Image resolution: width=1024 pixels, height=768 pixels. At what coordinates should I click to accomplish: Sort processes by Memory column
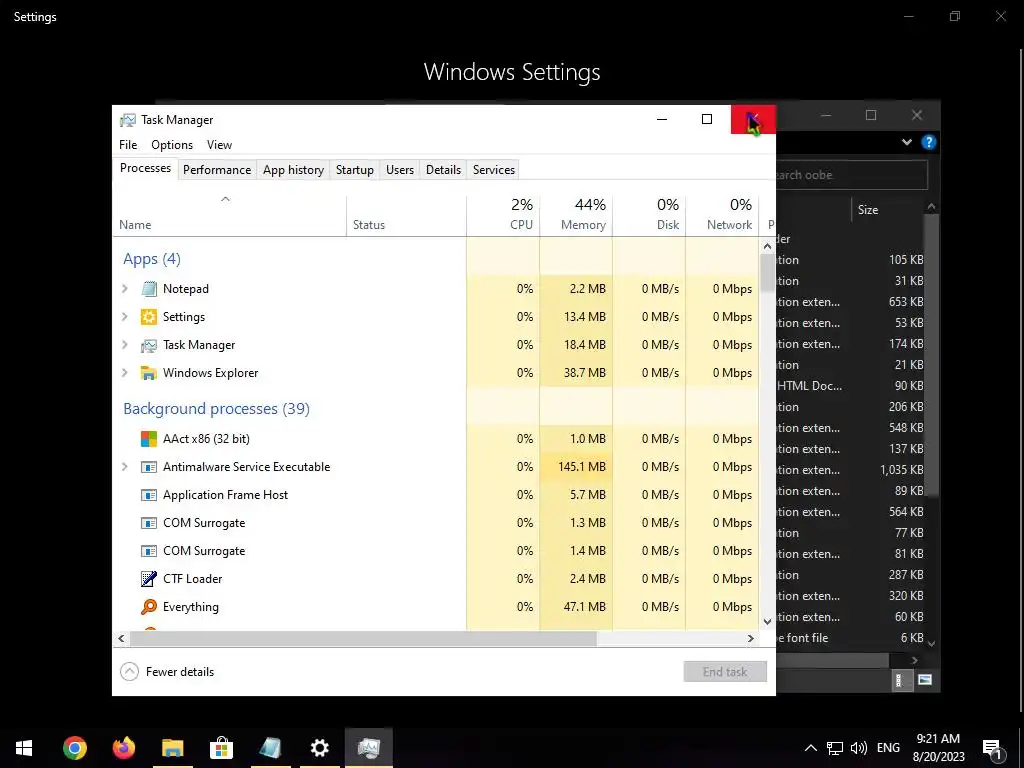coord(576,216)
